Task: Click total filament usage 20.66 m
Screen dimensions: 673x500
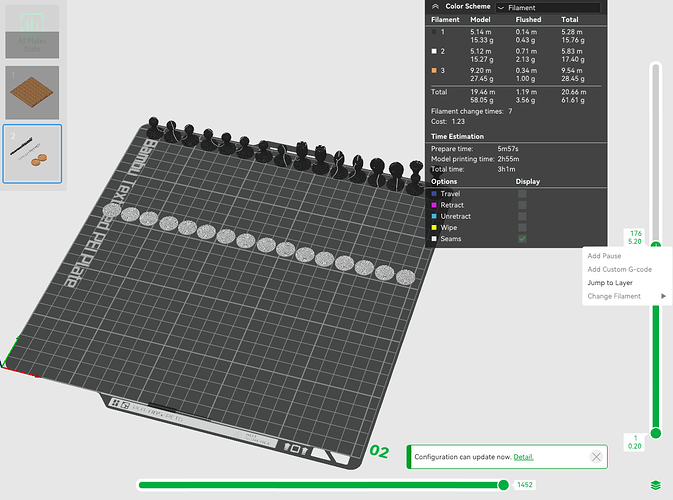Action: pyautogui.click(x=573, y=92)
